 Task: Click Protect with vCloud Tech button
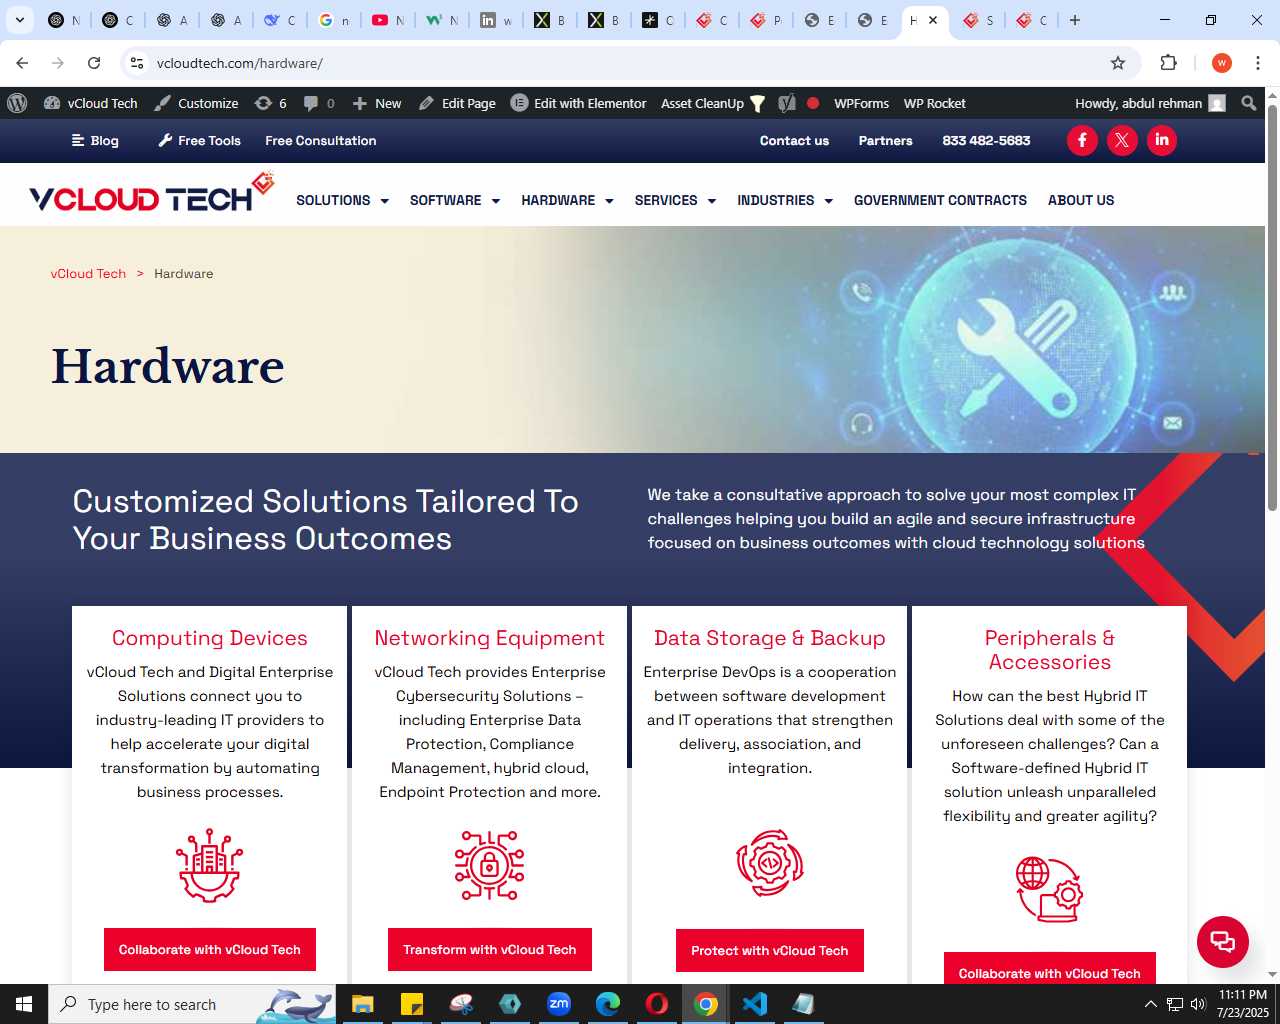point(770,950)
